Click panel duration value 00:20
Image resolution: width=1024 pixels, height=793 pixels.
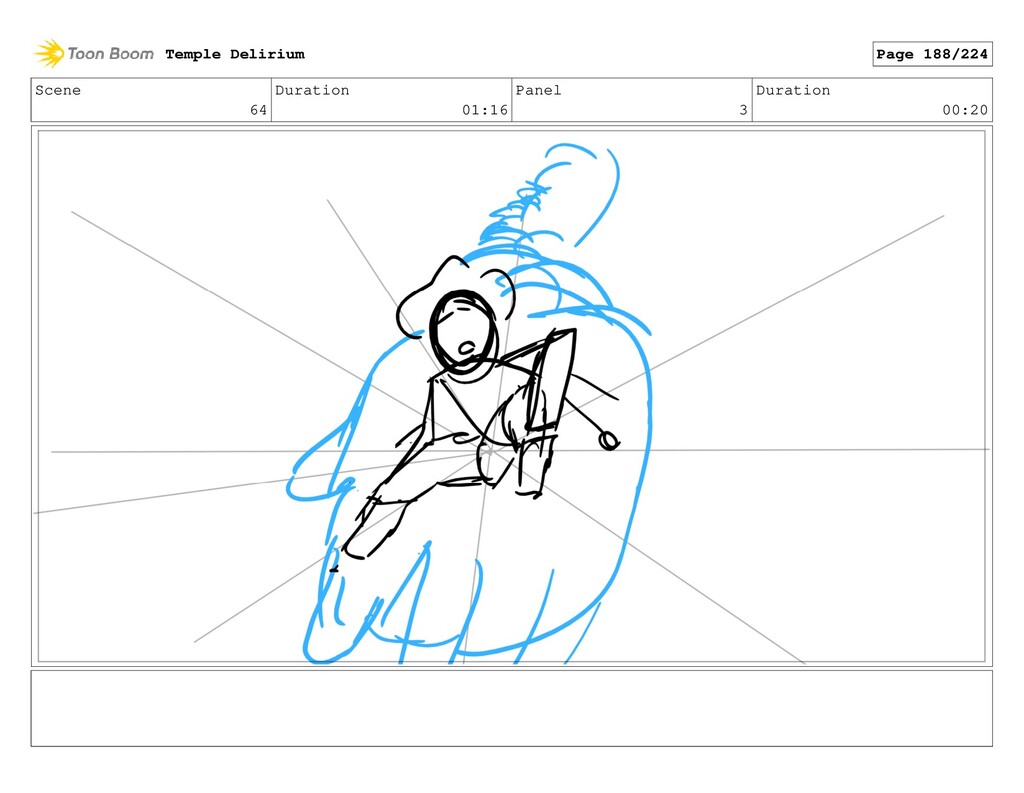[965, 110]
